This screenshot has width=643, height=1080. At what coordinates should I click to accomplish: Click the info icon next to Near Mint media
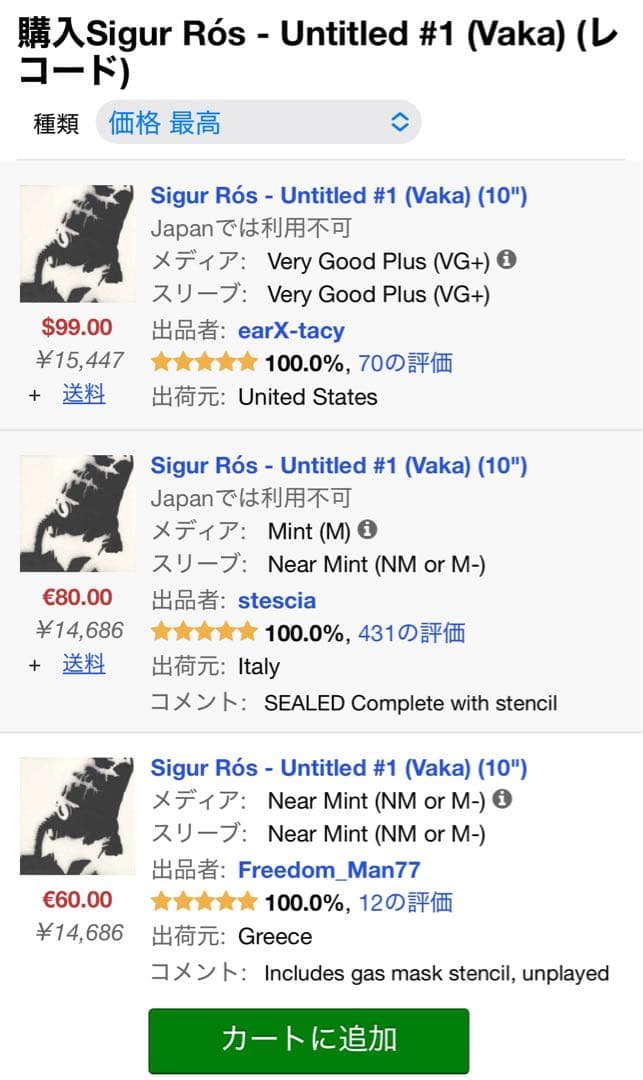(502, 799)
